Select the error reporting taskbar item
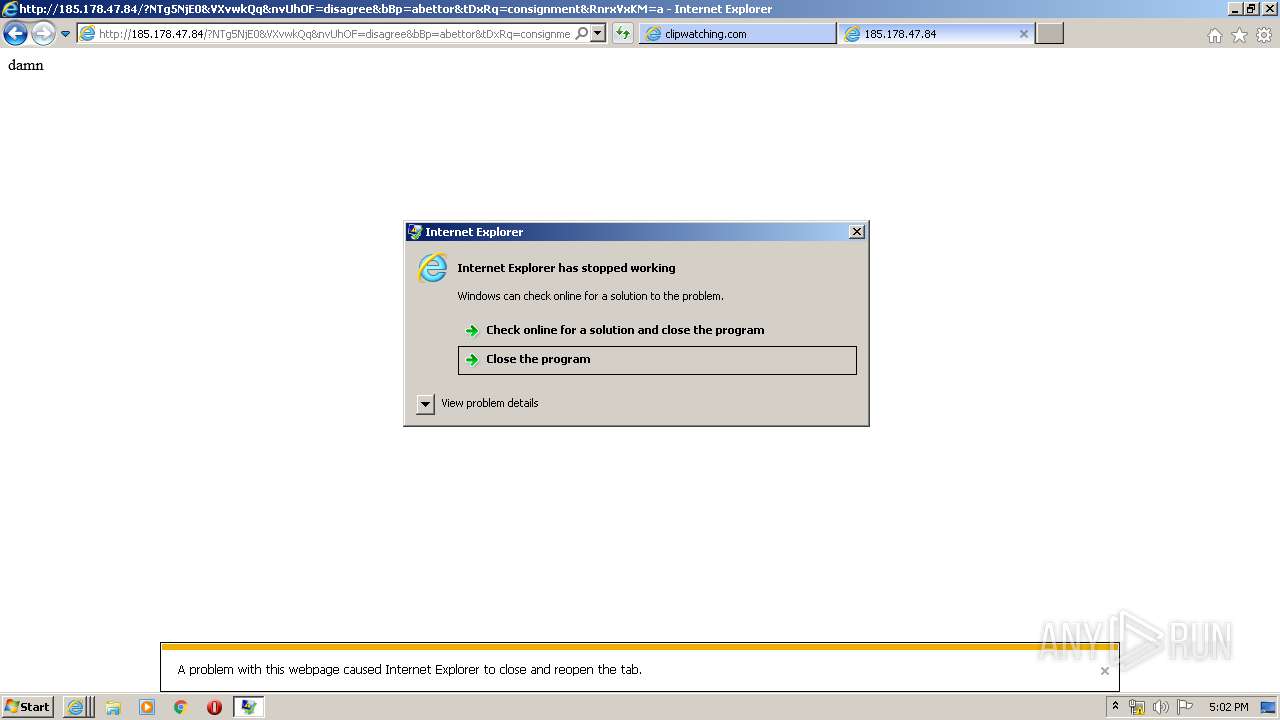Image resolution: width=1280 pixels, height=720 pixels. point(248,707)
